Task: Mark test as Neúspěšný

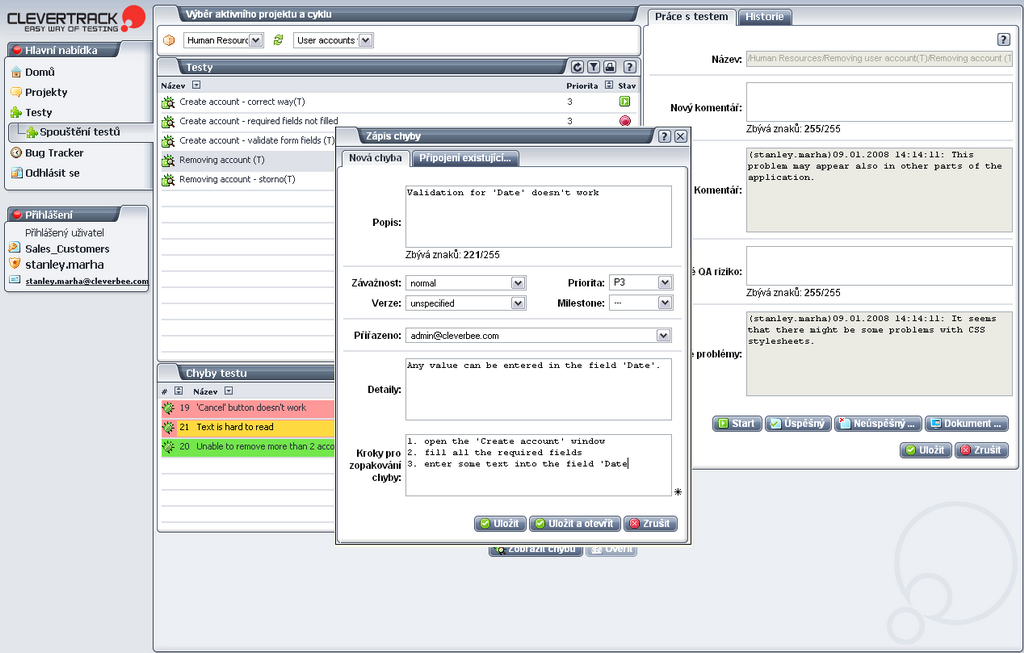Action: (x=879, y=424)
